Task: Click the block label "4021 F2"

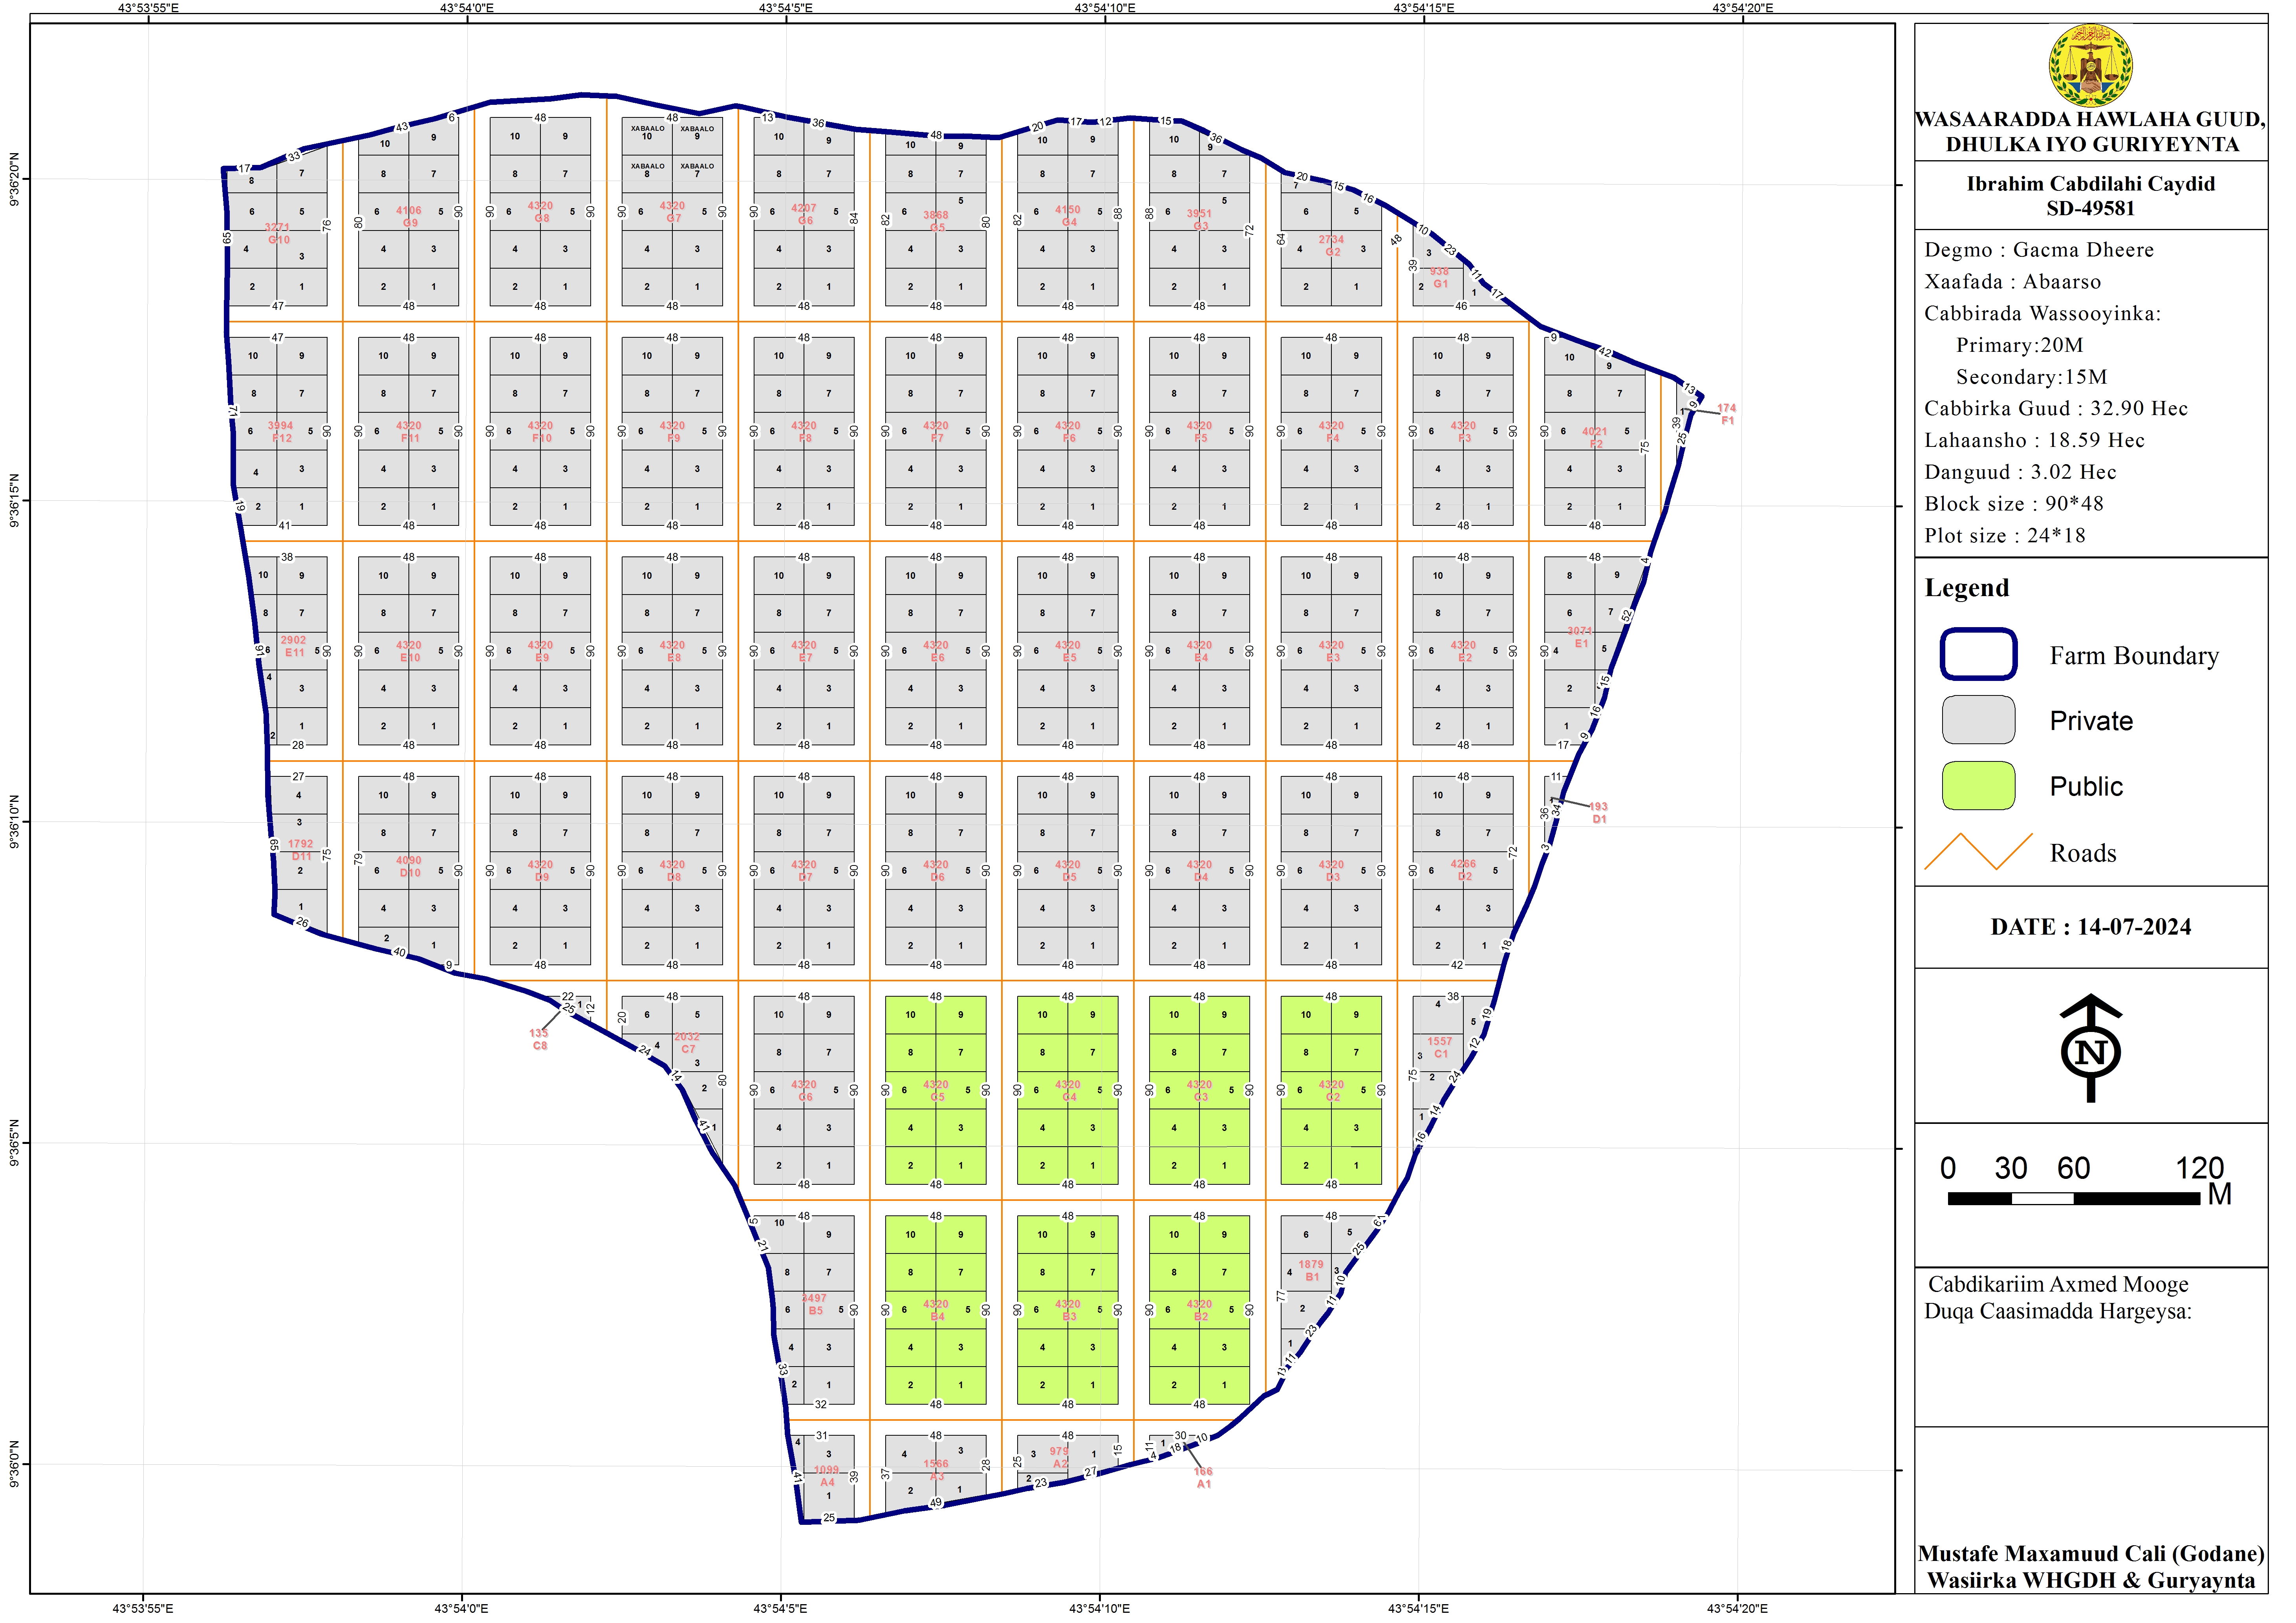Action: click(x=1595, y=438)
